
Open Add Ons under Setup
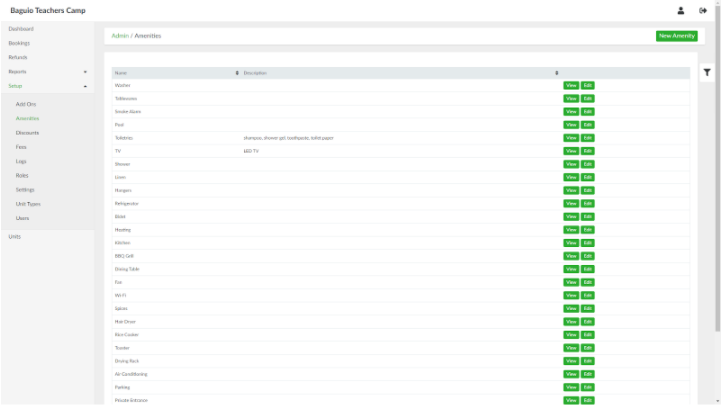(25, 104)
